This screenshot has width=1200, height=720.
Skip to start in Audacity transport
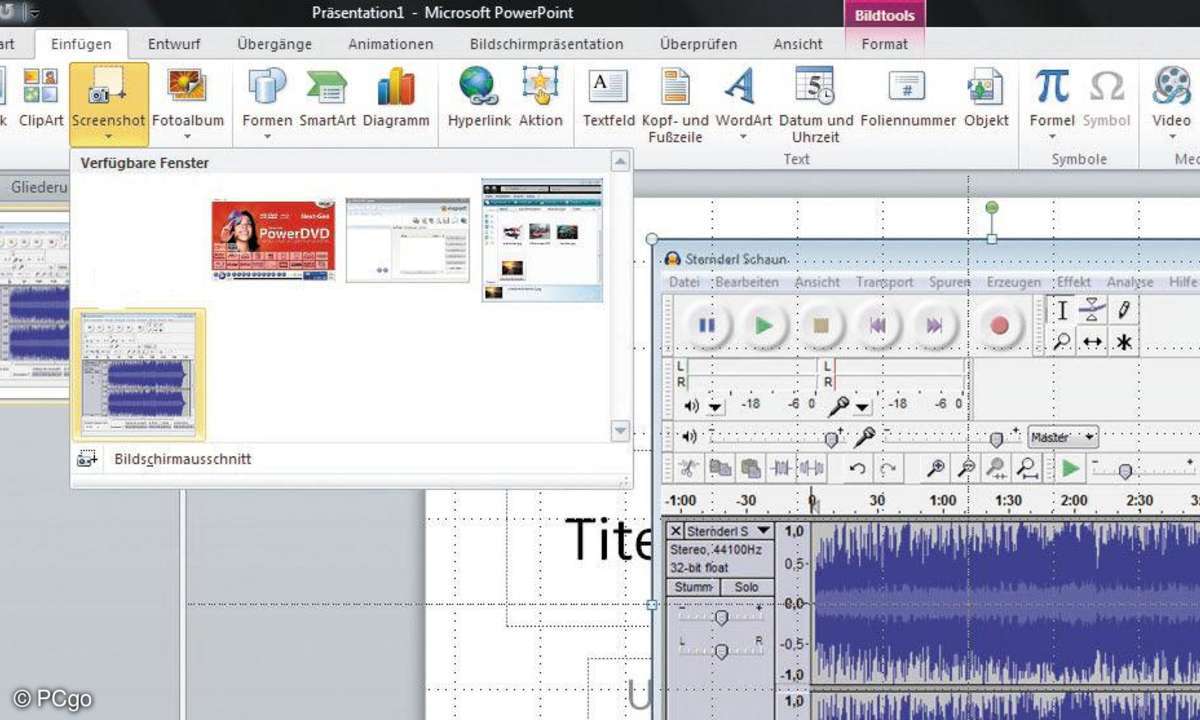[878, 325]
